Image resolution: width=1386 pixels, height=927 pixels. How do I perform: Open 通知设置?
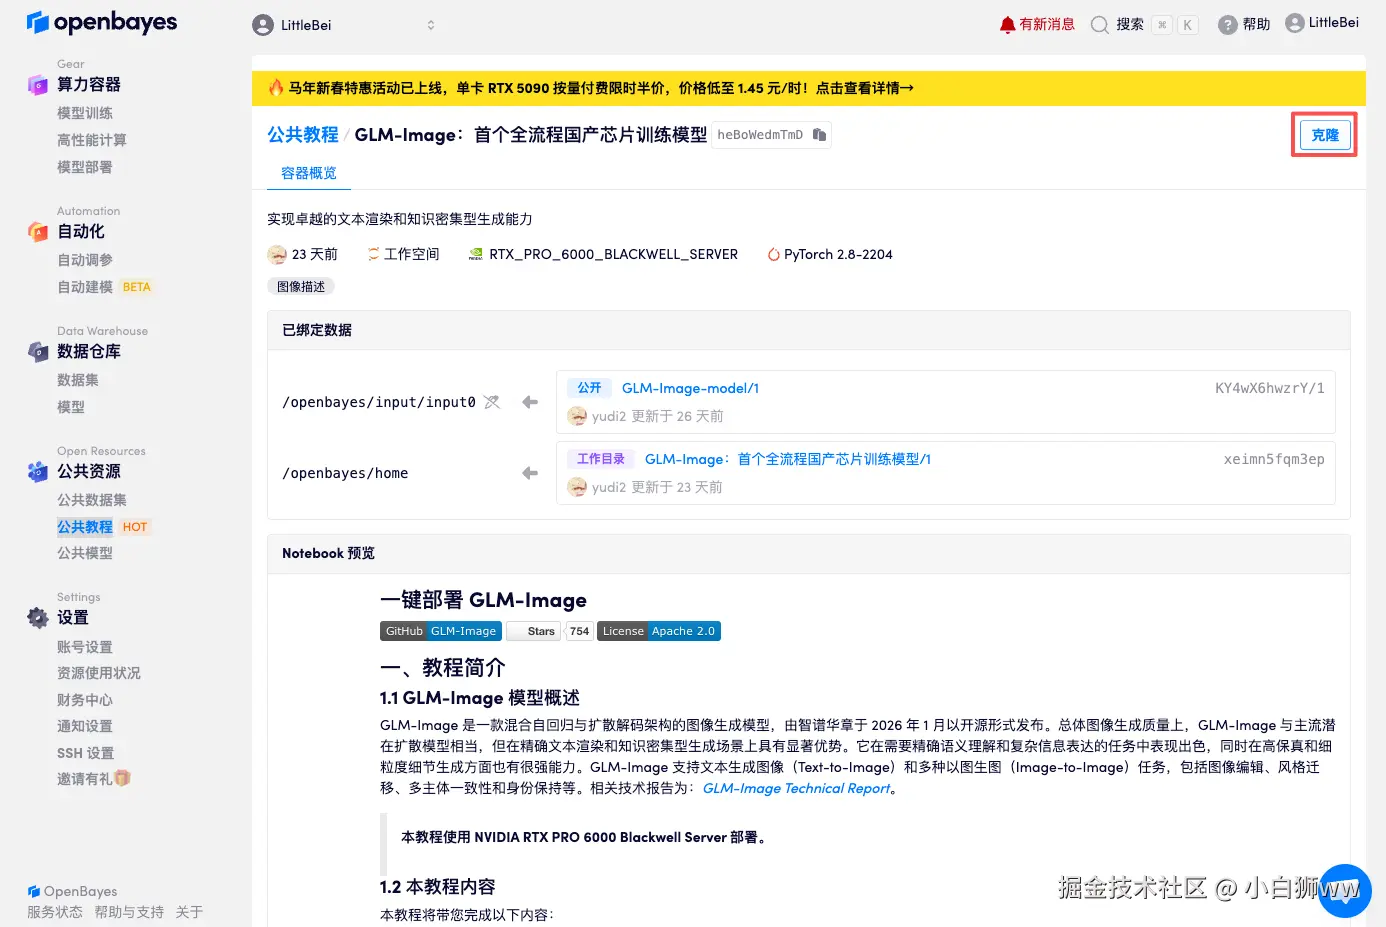85,726
